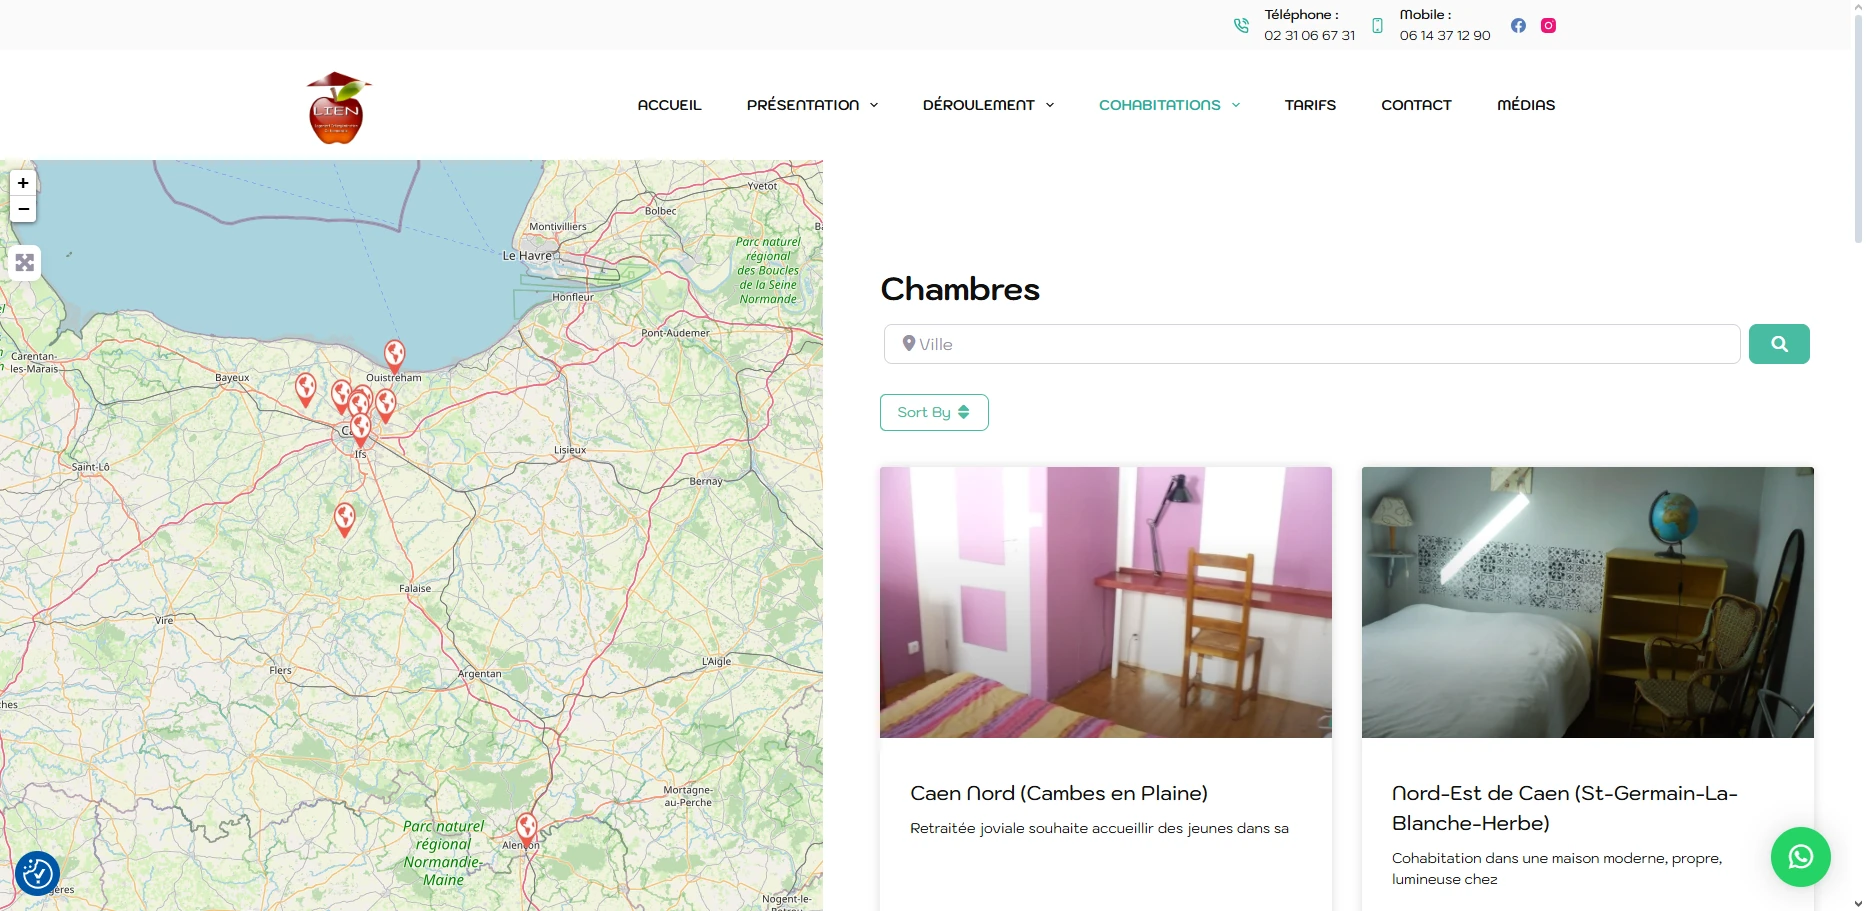
Task: Open the cookie consent settings icon
Action: (37, 873)
